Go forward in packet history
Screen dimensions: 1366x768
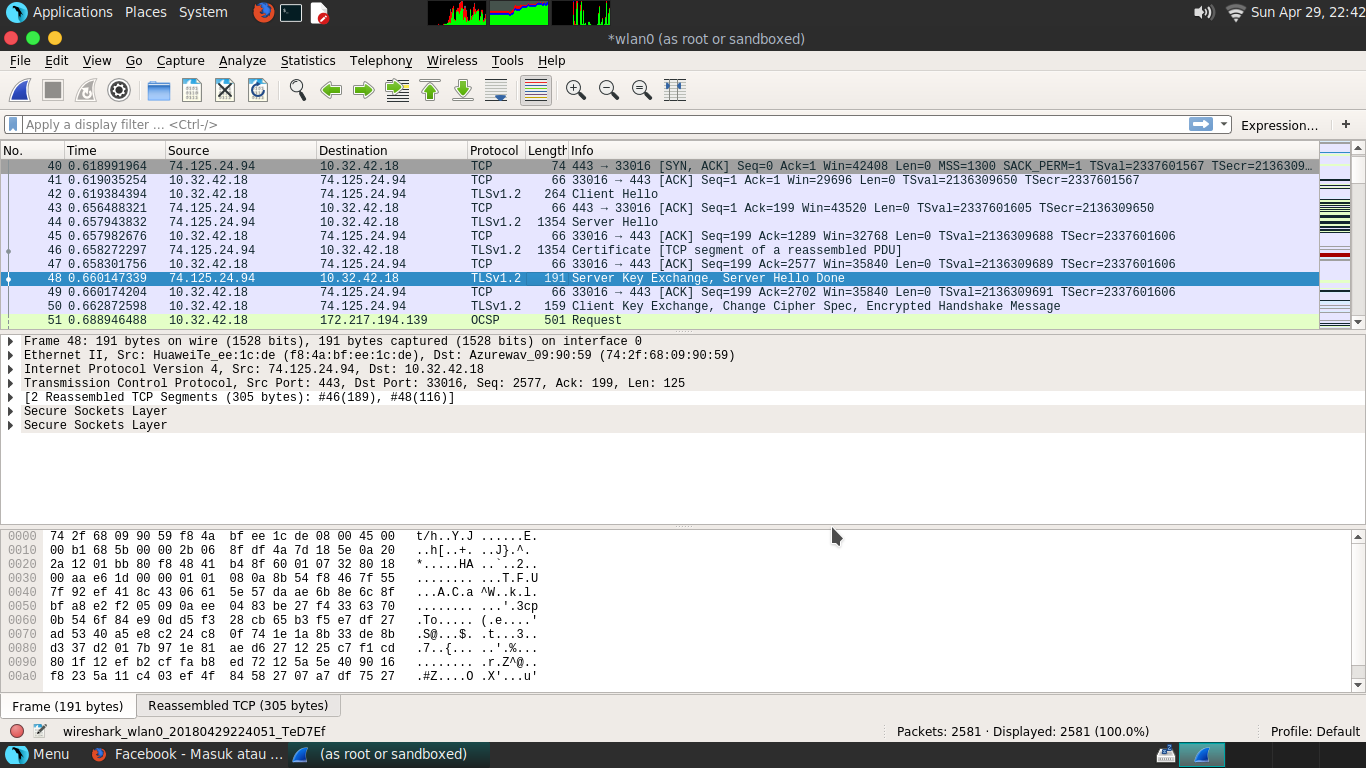[x=364, y=90]
